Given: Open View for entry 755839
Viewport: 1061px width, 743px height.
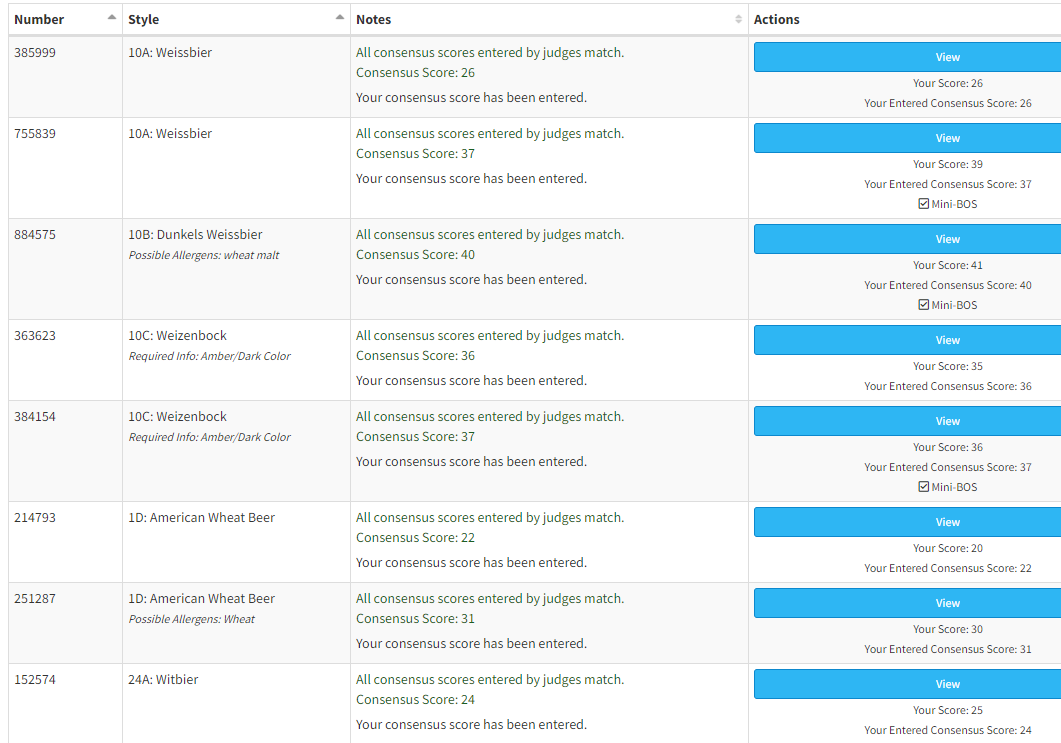Looking at the screenshot, I should tap(947, 138).
